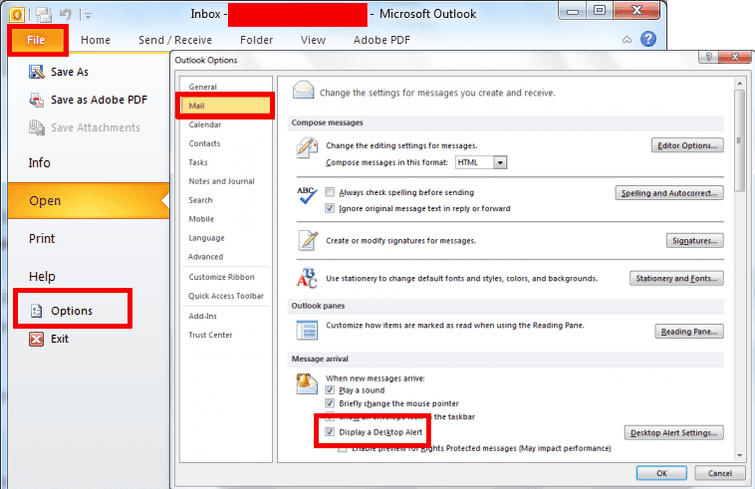Image resolution: width=755 pixels, height=489 pixels.
Task: Open the Customize Quick Access Toolbar arrow
Action: 88,15
